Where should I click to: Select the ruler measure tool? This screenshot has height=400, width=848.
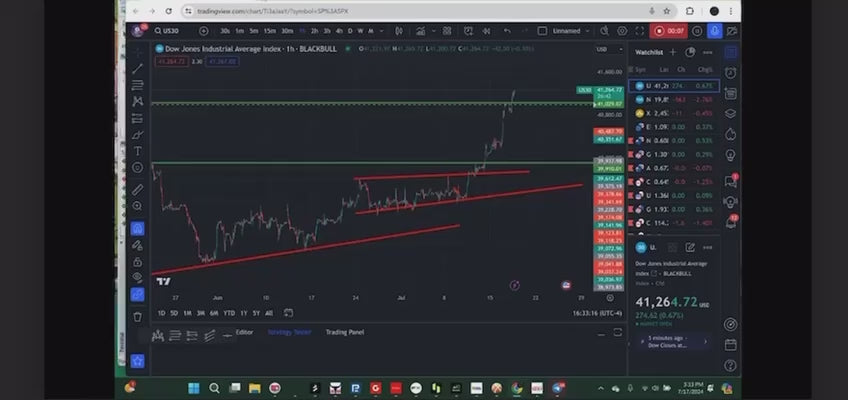click(137, 189)
